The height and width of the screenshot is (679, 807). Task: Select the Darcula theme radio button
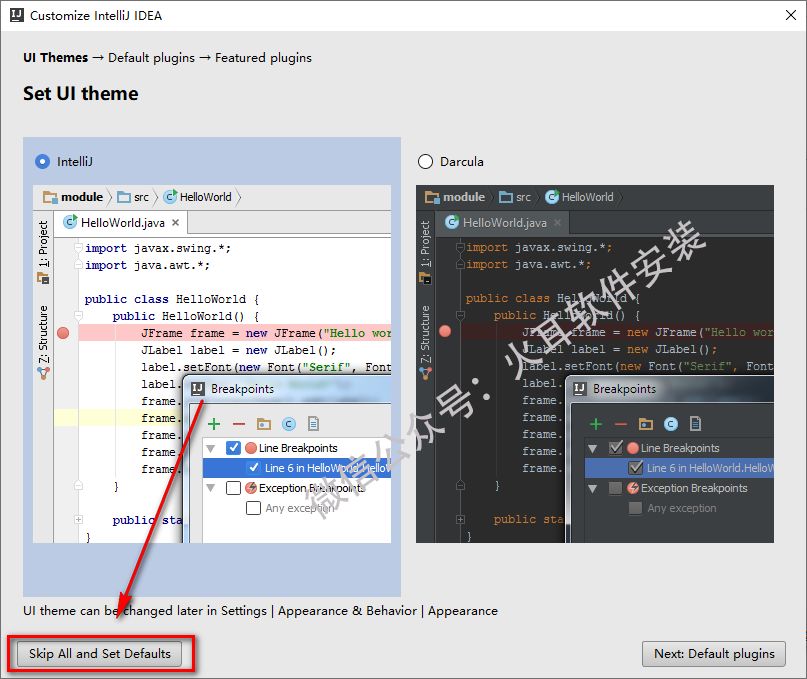point(425,162)
